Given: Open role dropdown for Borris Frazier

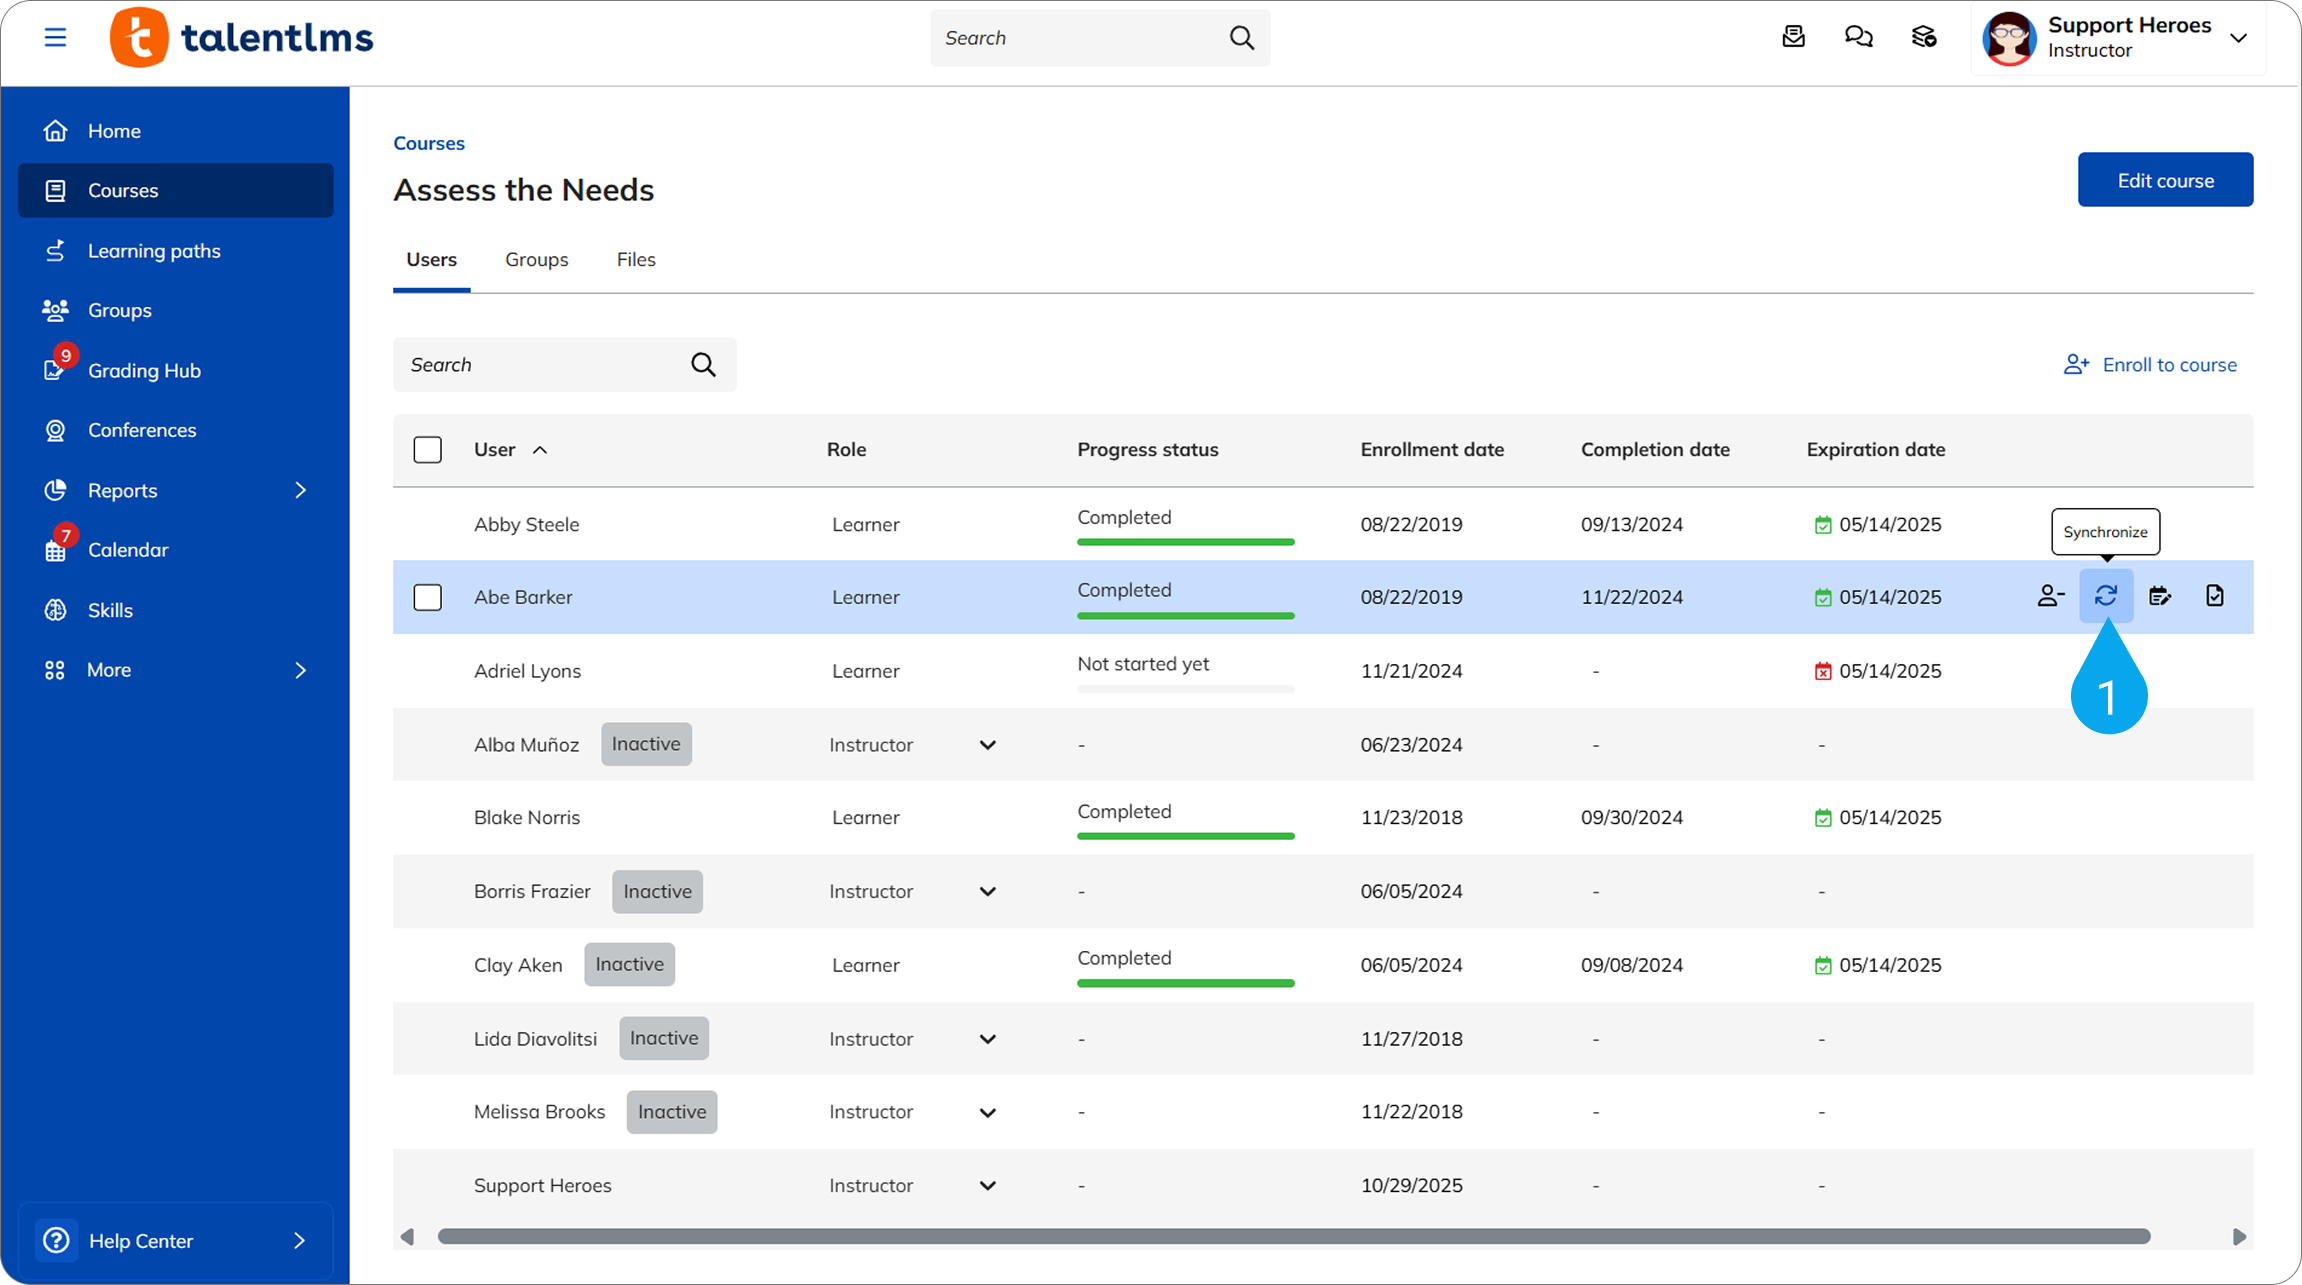Looking at the screenshot, I should coord(988,892).
